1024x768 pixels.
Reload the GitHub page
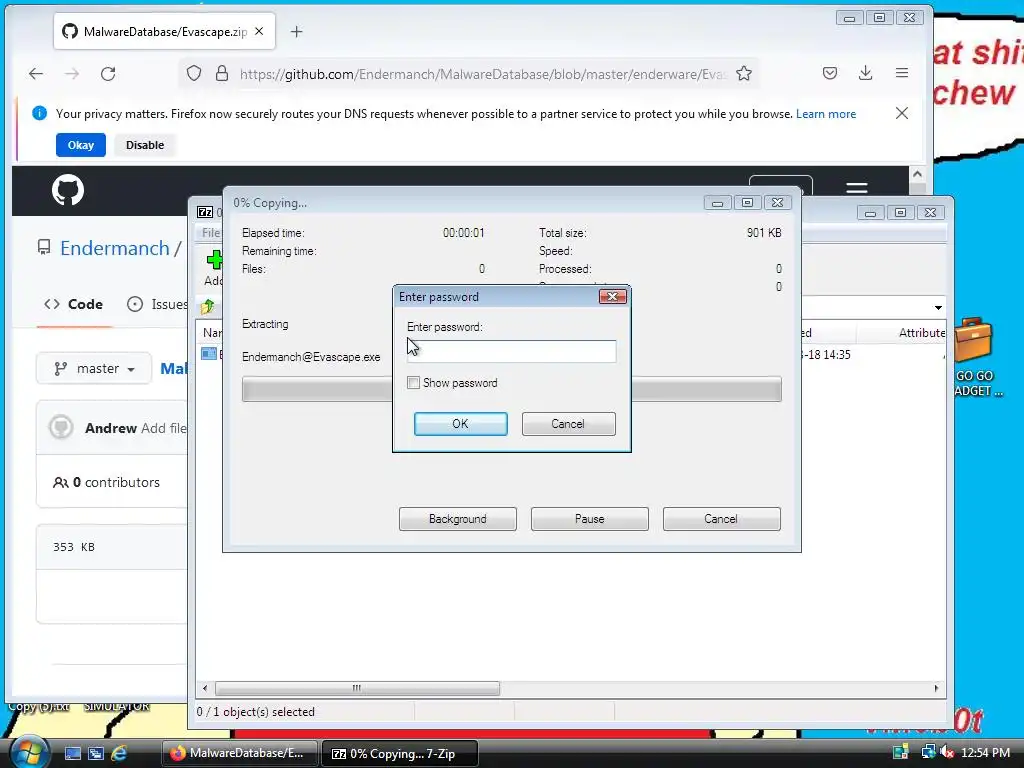108,74
